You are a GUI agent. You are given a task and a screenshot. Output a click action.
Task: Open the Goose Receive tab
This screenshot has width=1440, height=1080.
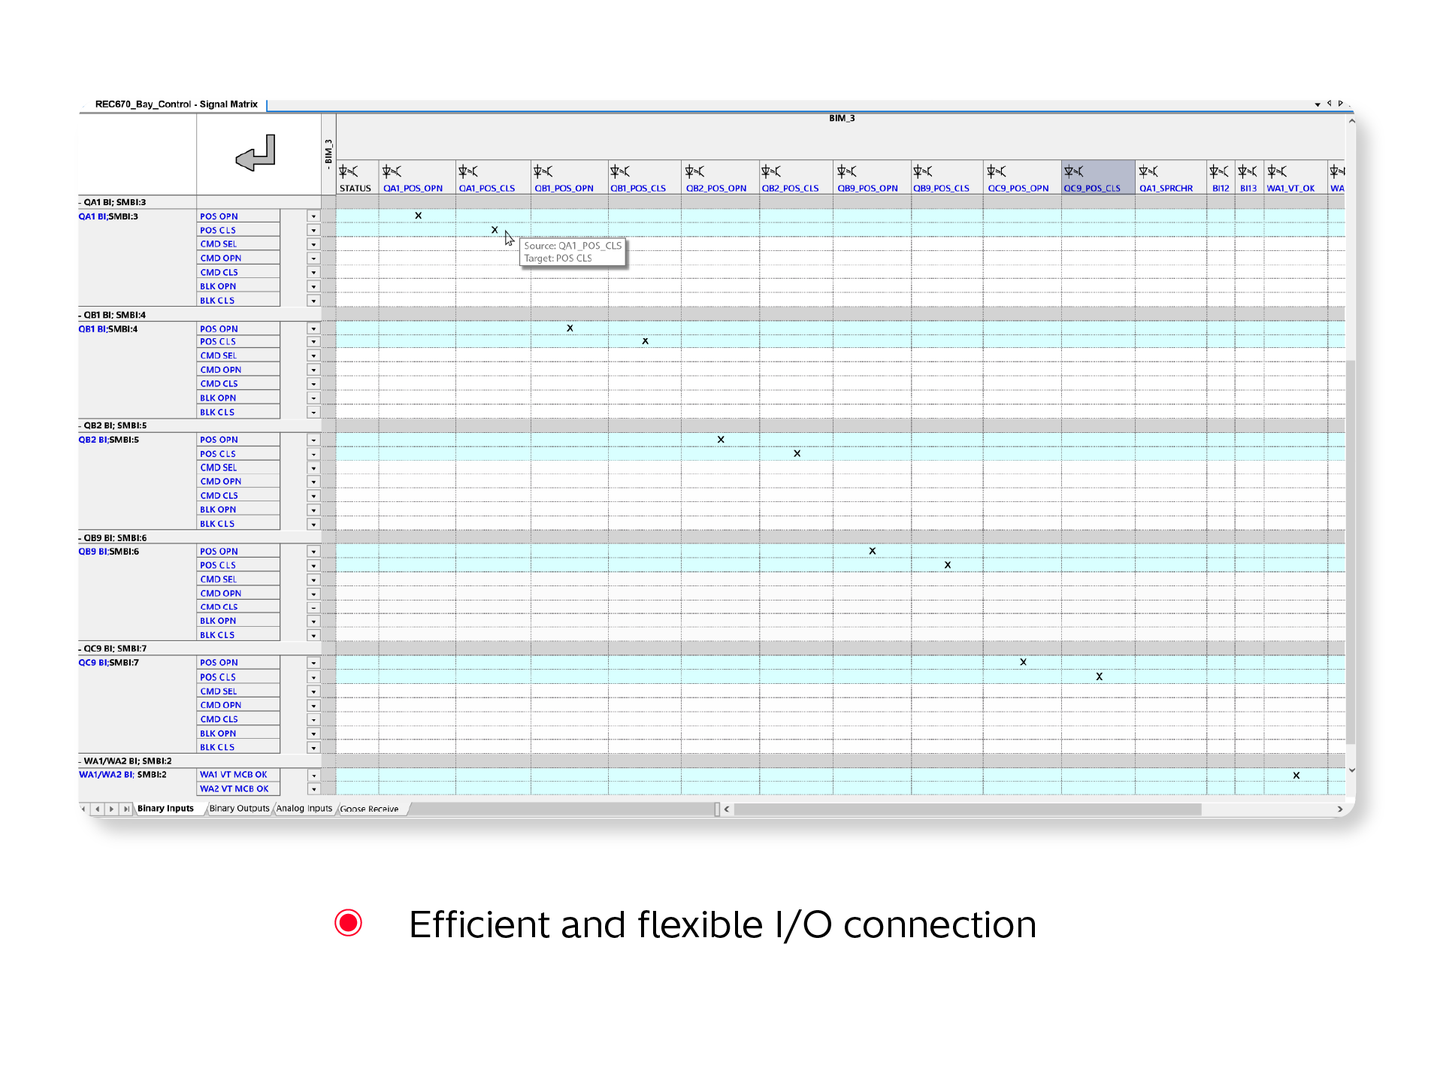pyautogui.click(x=369, y=809)
